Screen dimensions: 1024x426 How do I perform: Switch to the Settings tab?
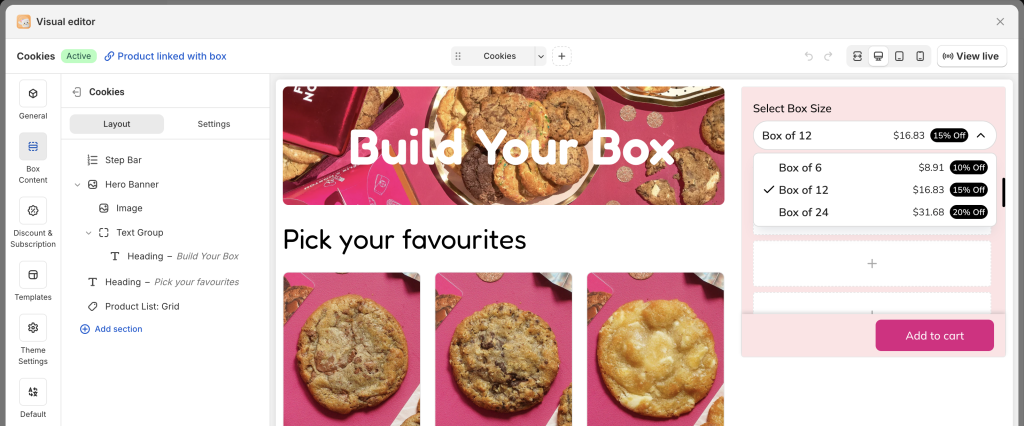[214, 124]
